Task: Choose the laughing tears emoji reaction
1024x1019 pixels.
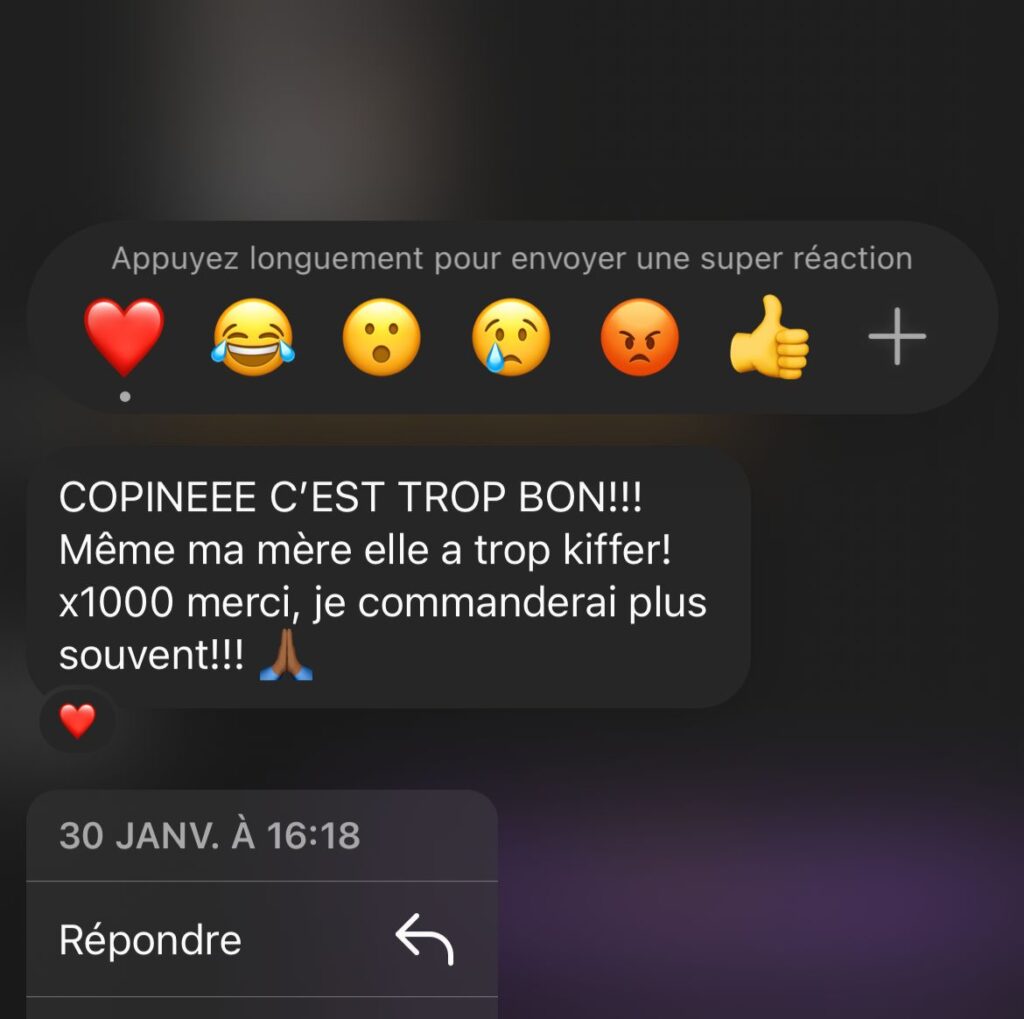Action: [x=253, y=337]
